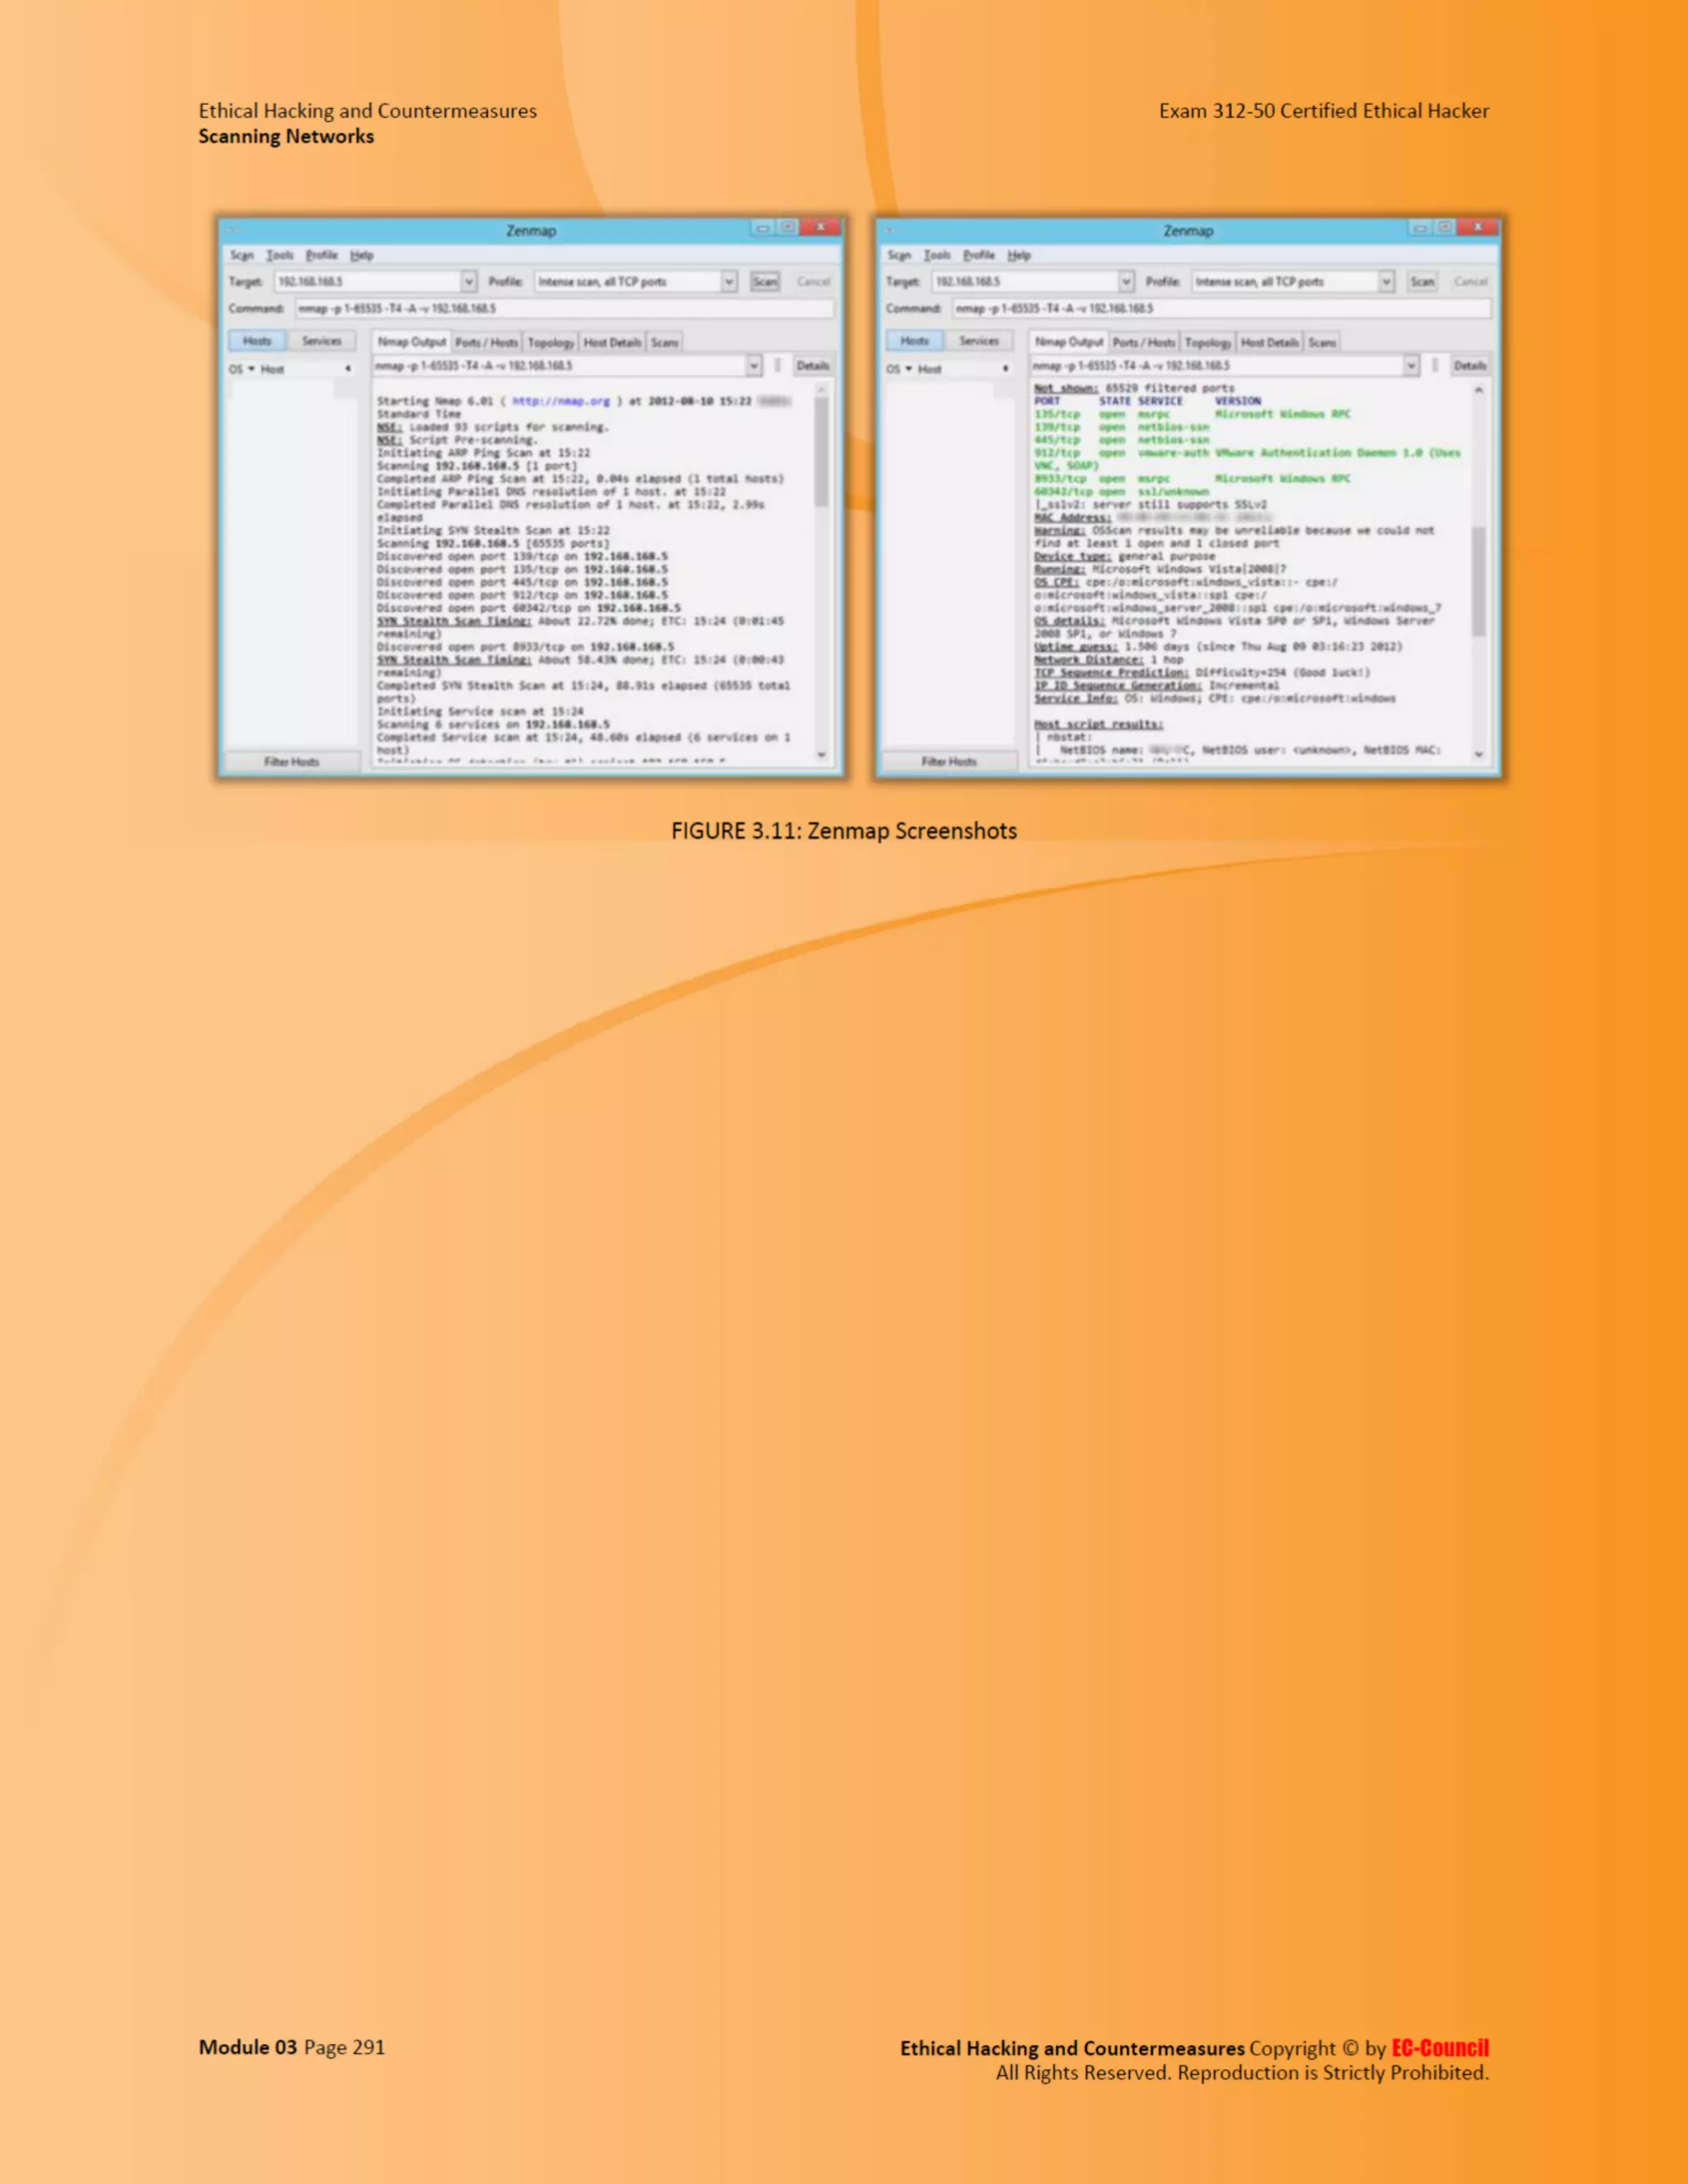The height and width of the screenshot is (2184, 1688).
Task: Click the Host column header in left window
Action: pos(273,369)
